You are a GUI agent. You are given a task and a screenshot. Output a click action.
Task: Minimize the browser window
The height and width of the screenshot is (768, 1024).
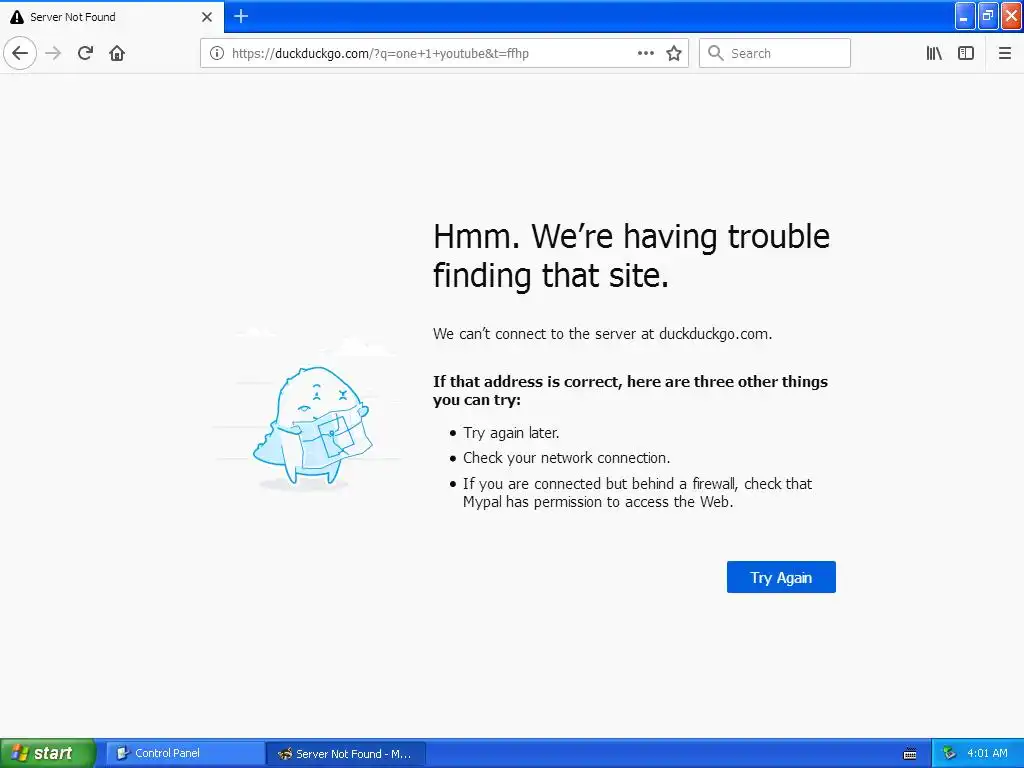coord(965,16)
